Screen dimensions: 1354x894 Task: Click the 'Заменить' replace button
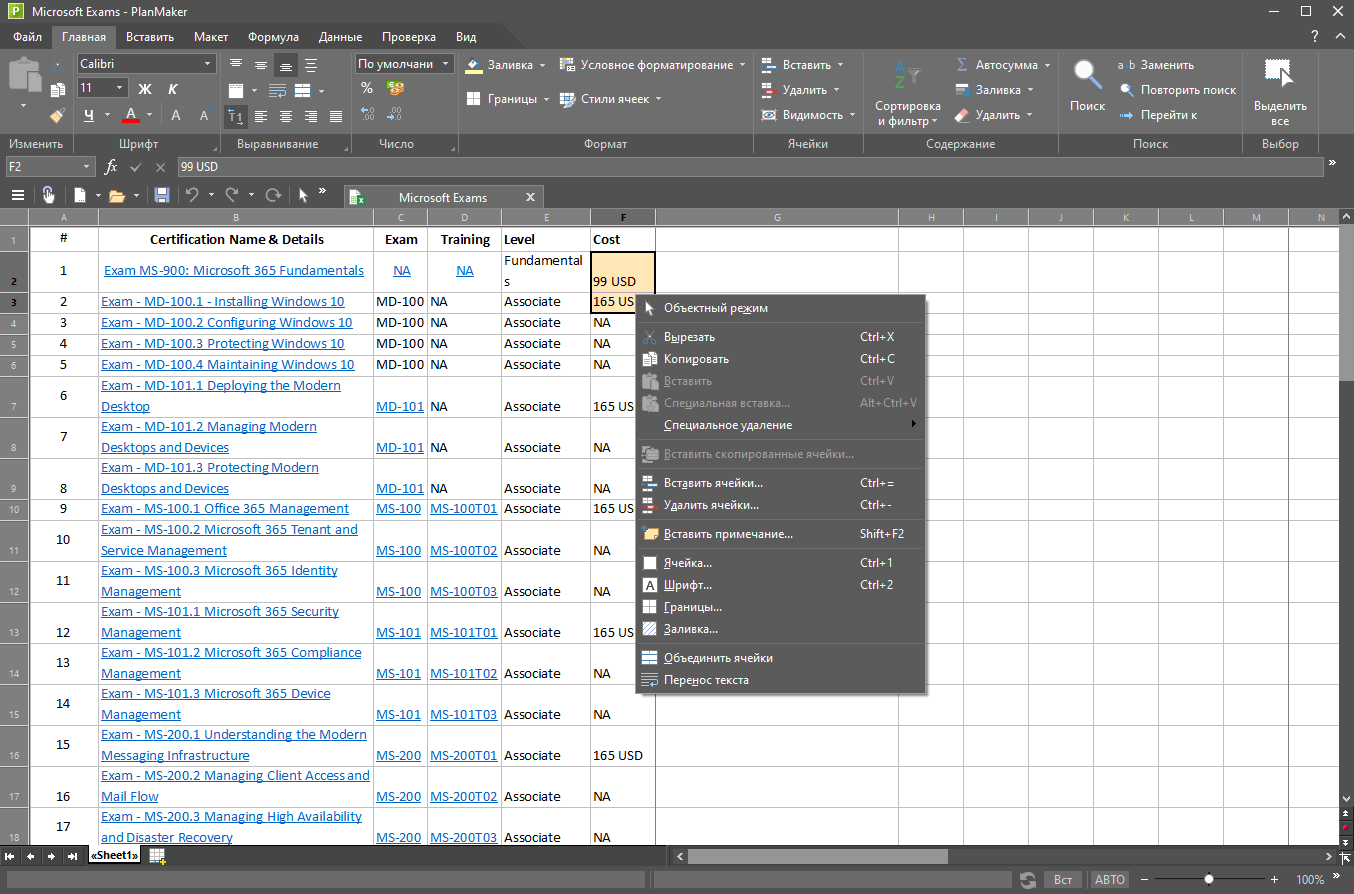[1167, 65]
